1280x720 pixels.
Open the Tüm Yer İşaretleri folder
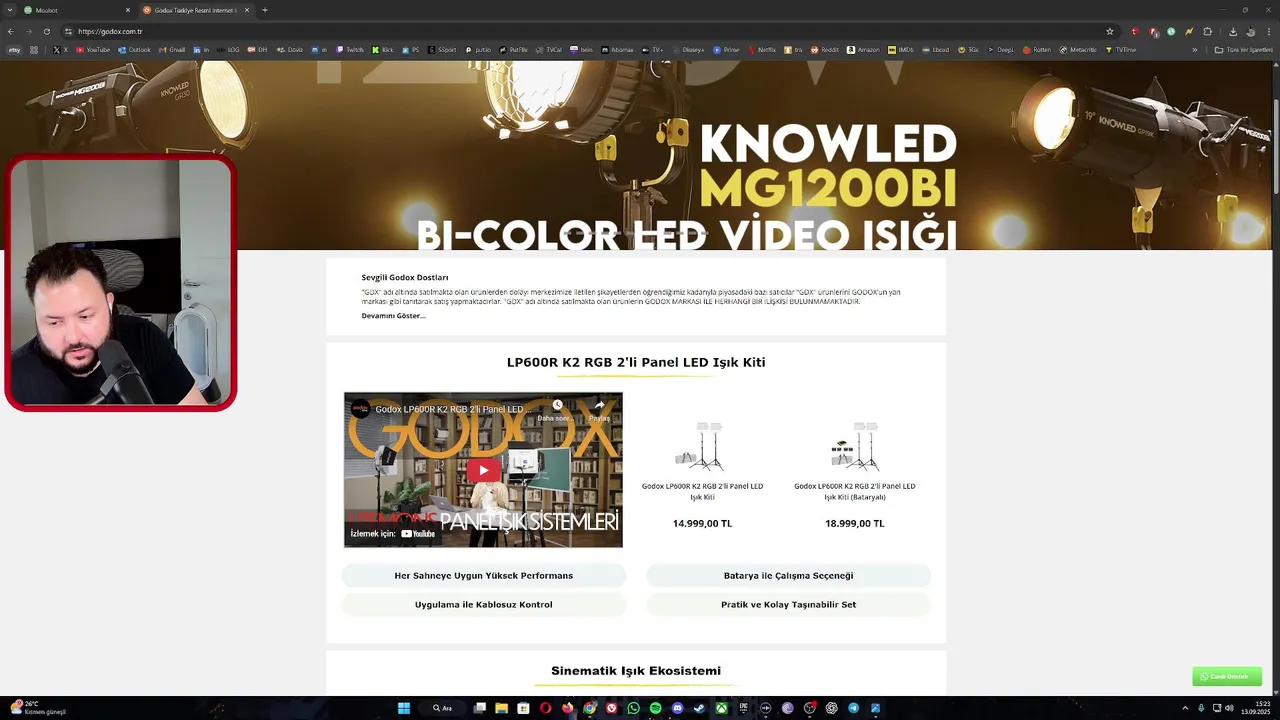1243,49
